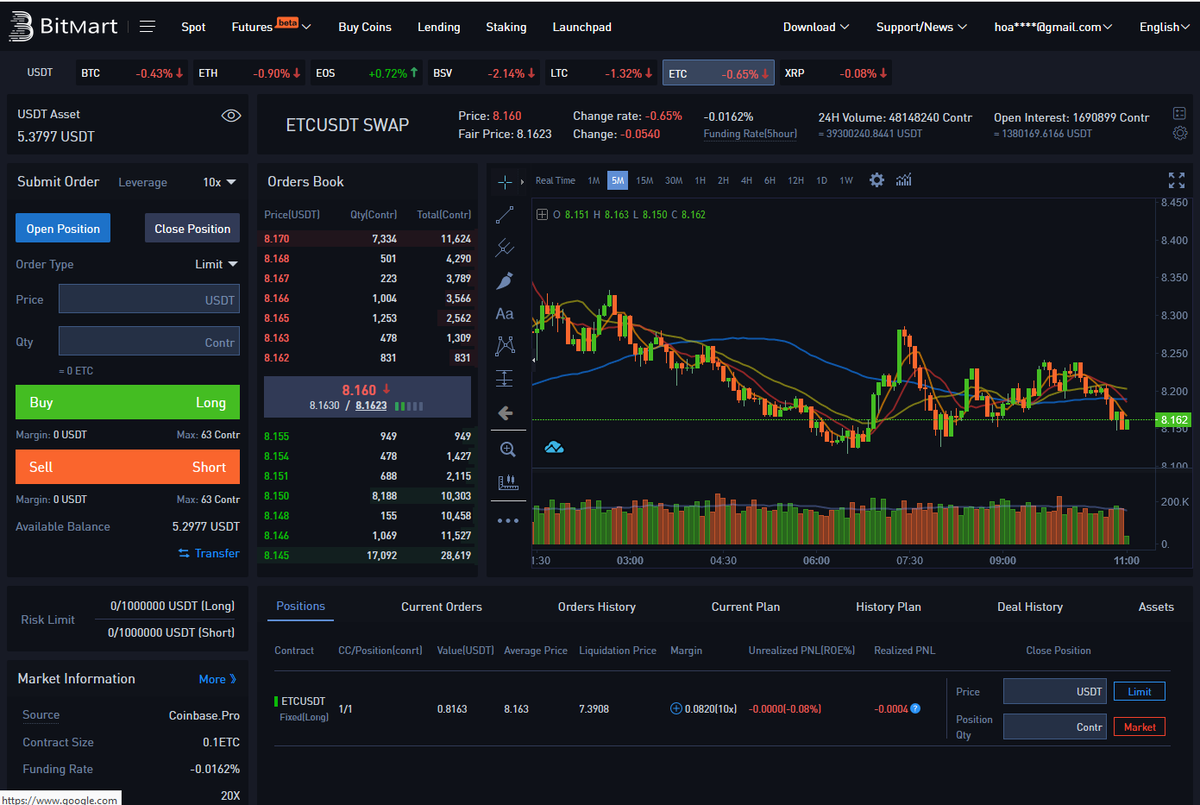Enter fullscreen chart mode
The image size is (1200, 805).
point(1176,180)
